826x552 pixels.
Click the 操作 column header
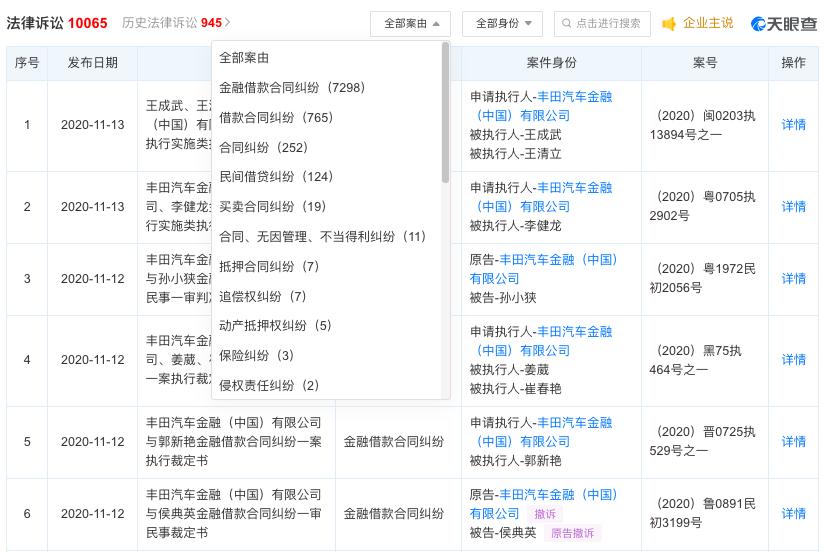tap(793, 63)
